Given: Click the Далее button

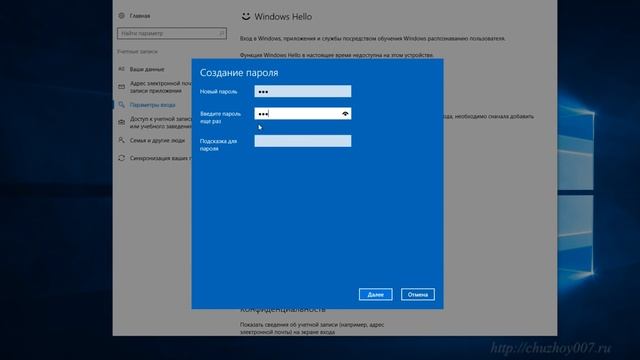Looking at the screenshot, I should click(x=376, y=294).
